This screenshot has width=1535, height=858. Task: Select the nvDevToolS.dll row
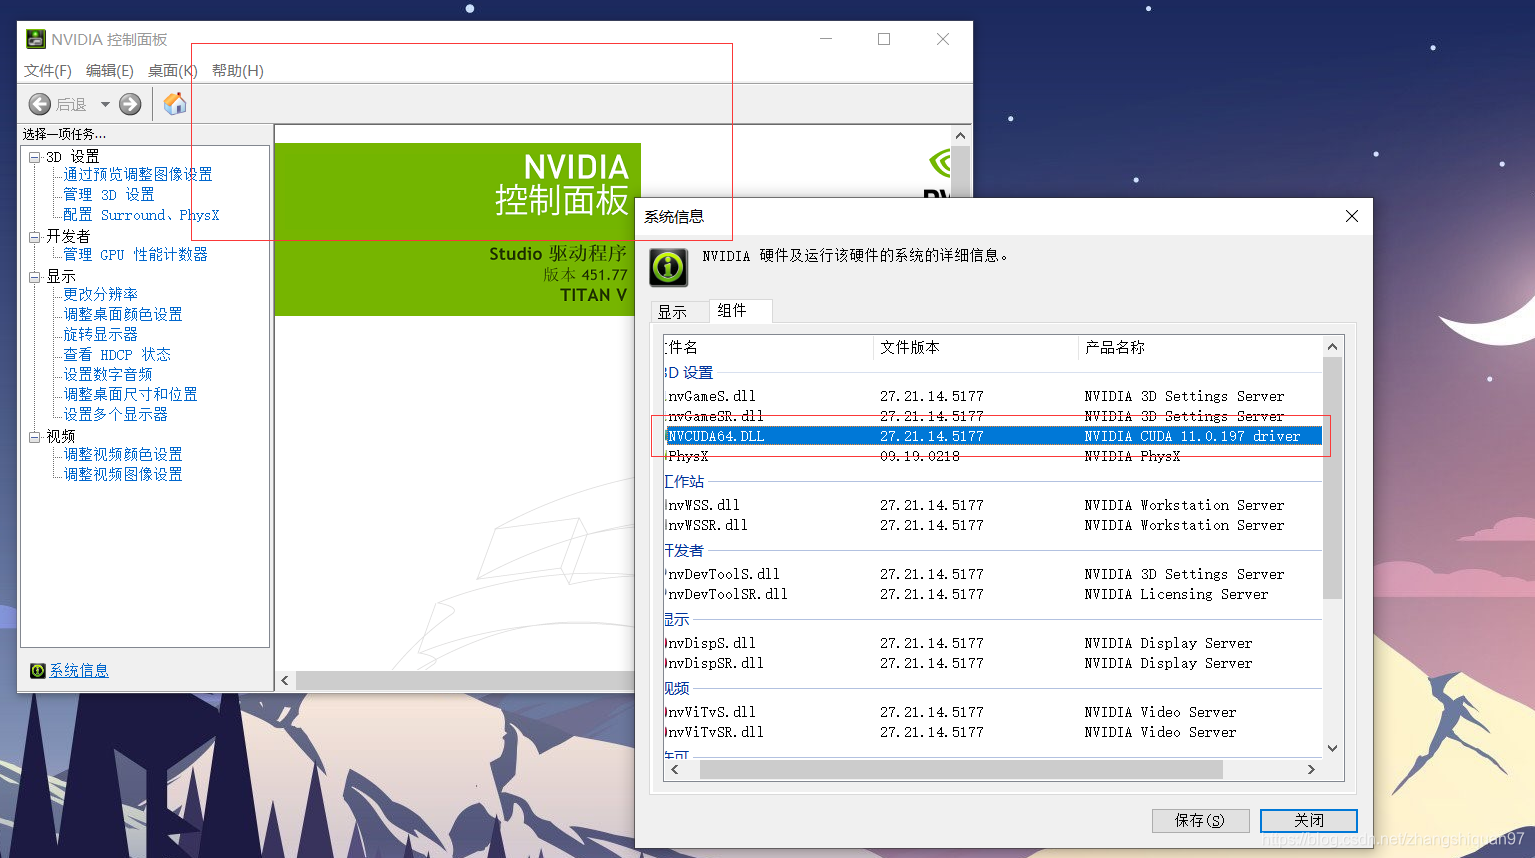993,574
